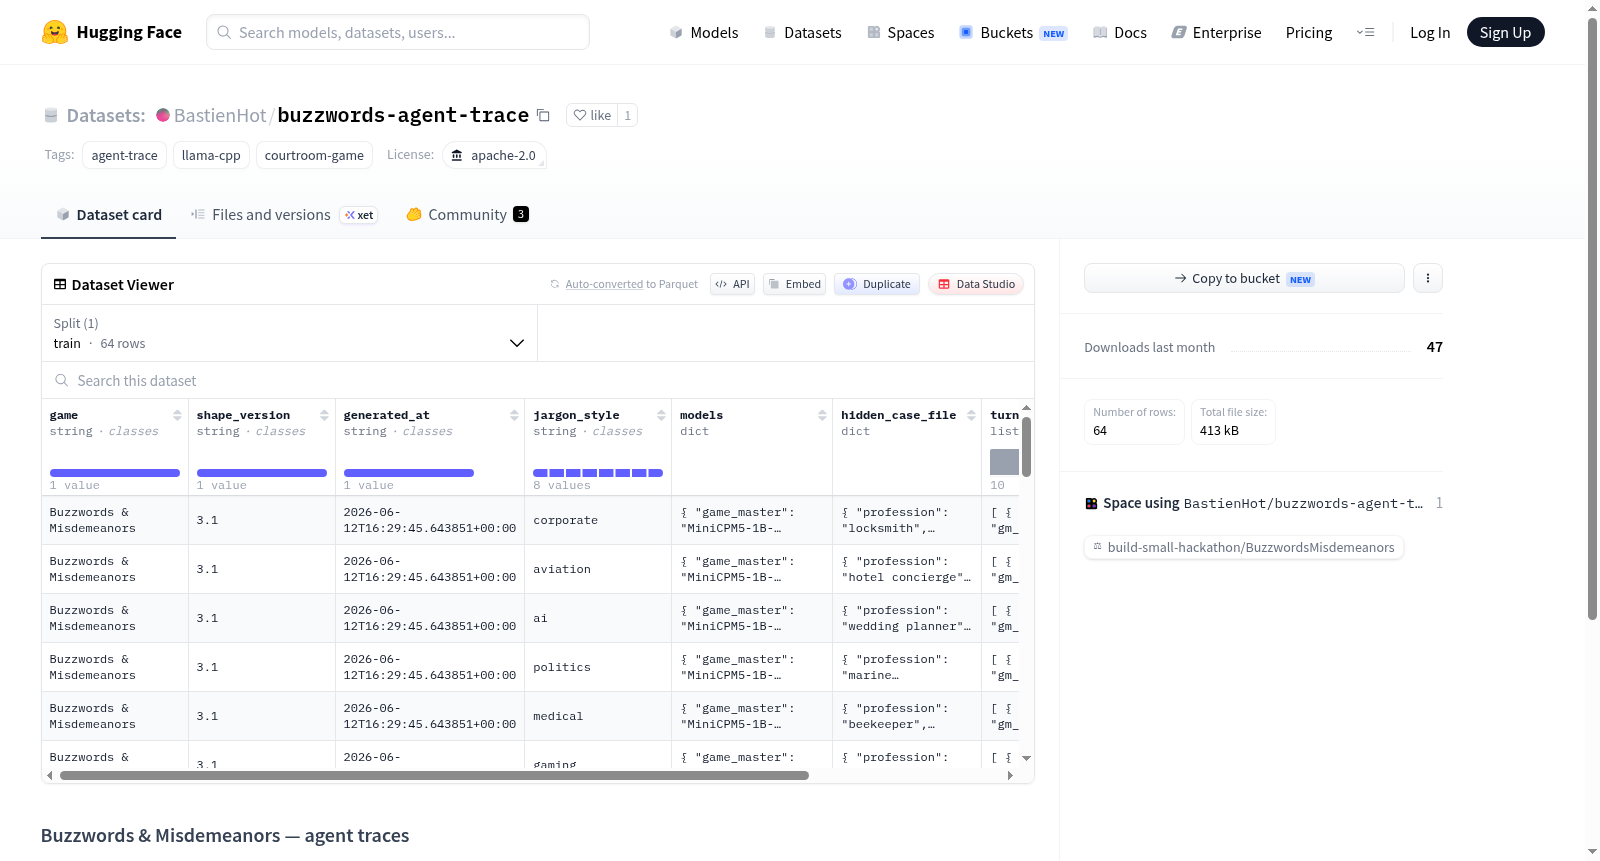Open the Spaces page
The height and width of the screenshot is (861, 1600).
[900, 32]
